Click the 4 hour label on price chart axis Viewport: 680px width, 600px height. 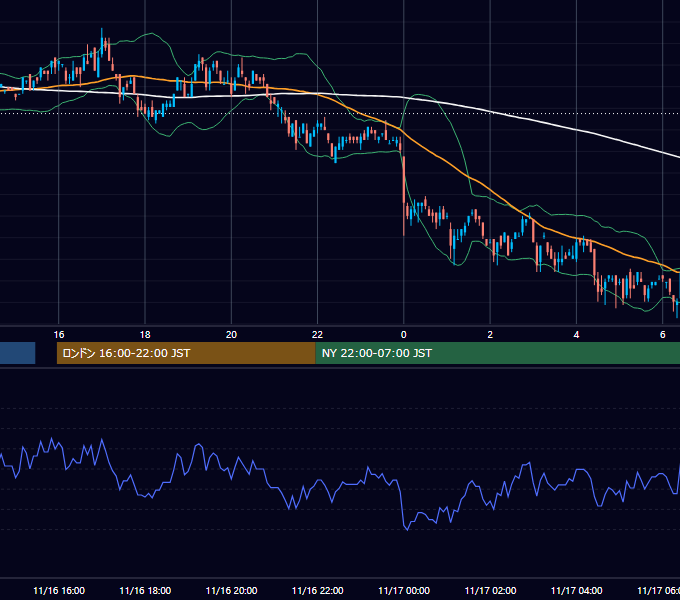(x=576, y=335)
